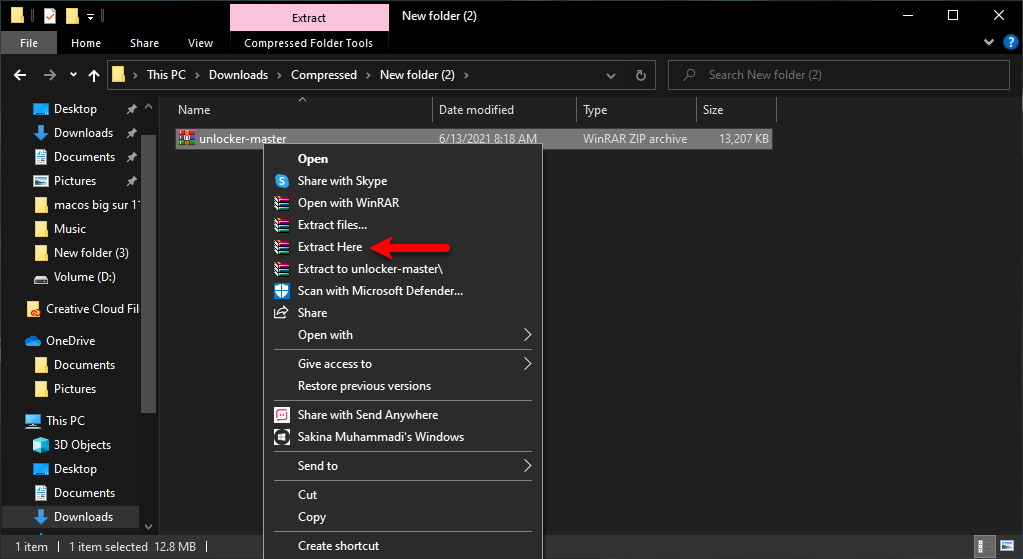Click the Microsoft Defender shield icon
This screenshot has height=559, width=1023.
(x=282, y=291)
